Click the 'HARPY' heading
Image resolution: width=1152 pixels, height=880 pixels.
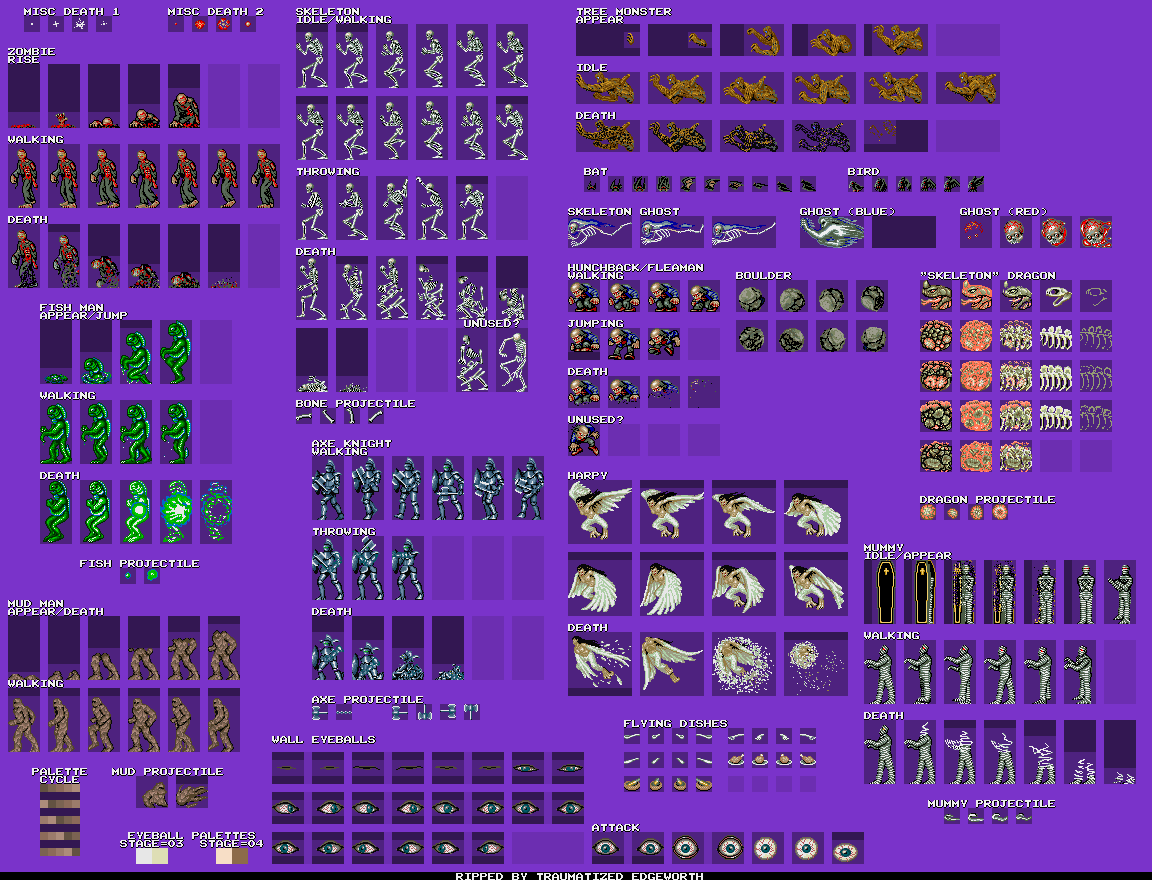point(588,475)
